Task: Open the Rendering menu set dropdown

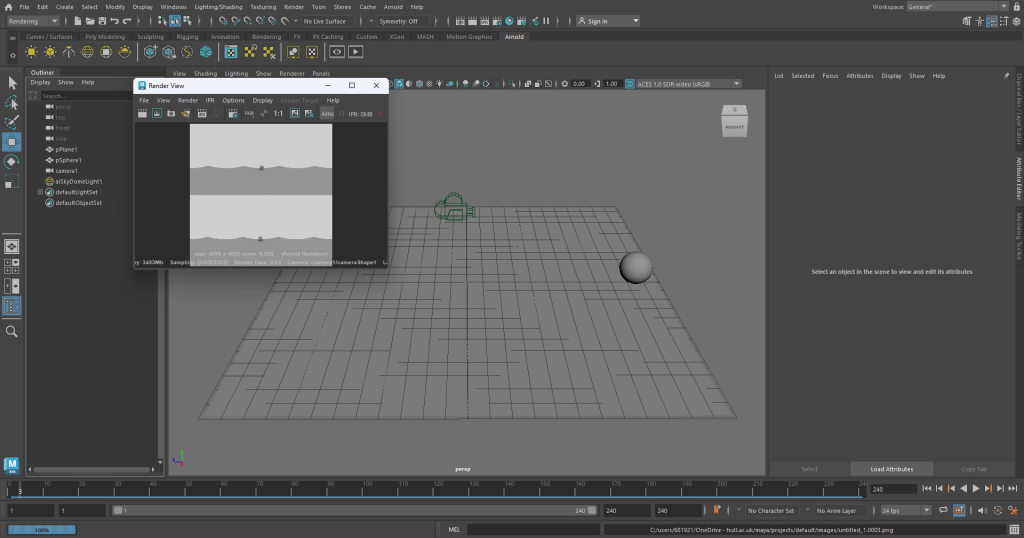Action: [x=34, y=21]
